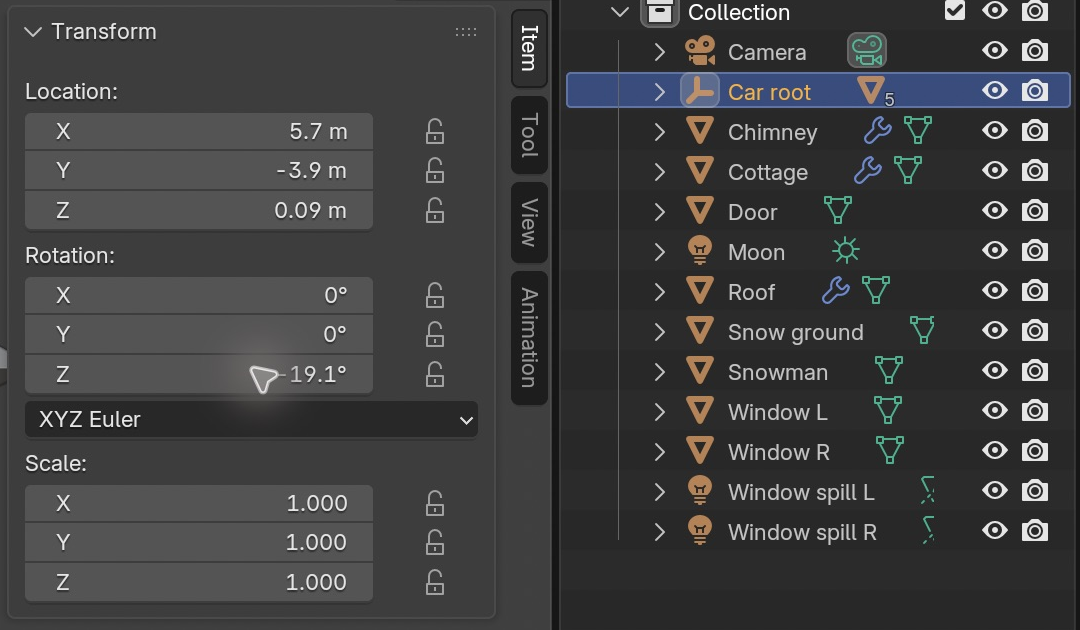
Task: Switch to the Tool sidebar tab
Action: point(529,135)
